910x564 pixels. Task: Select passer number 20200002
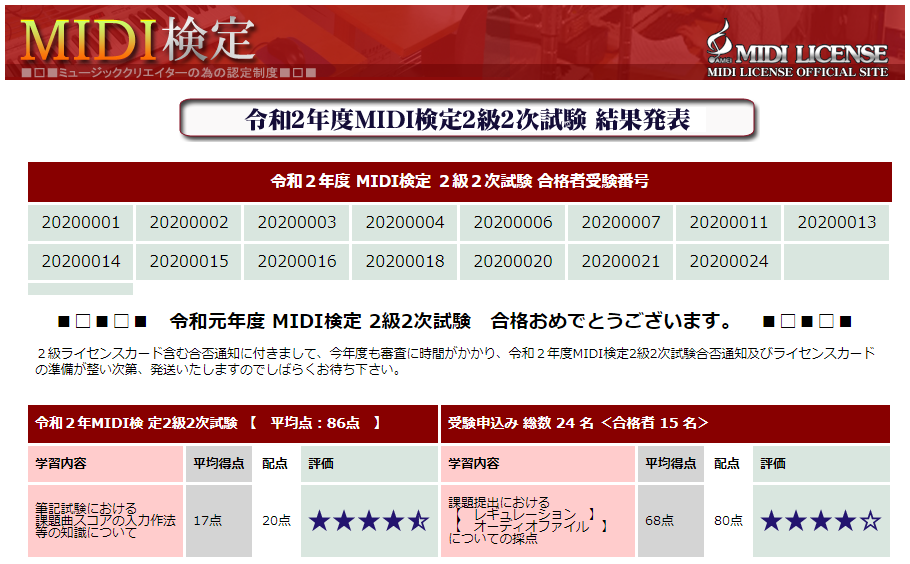point(189,223)
